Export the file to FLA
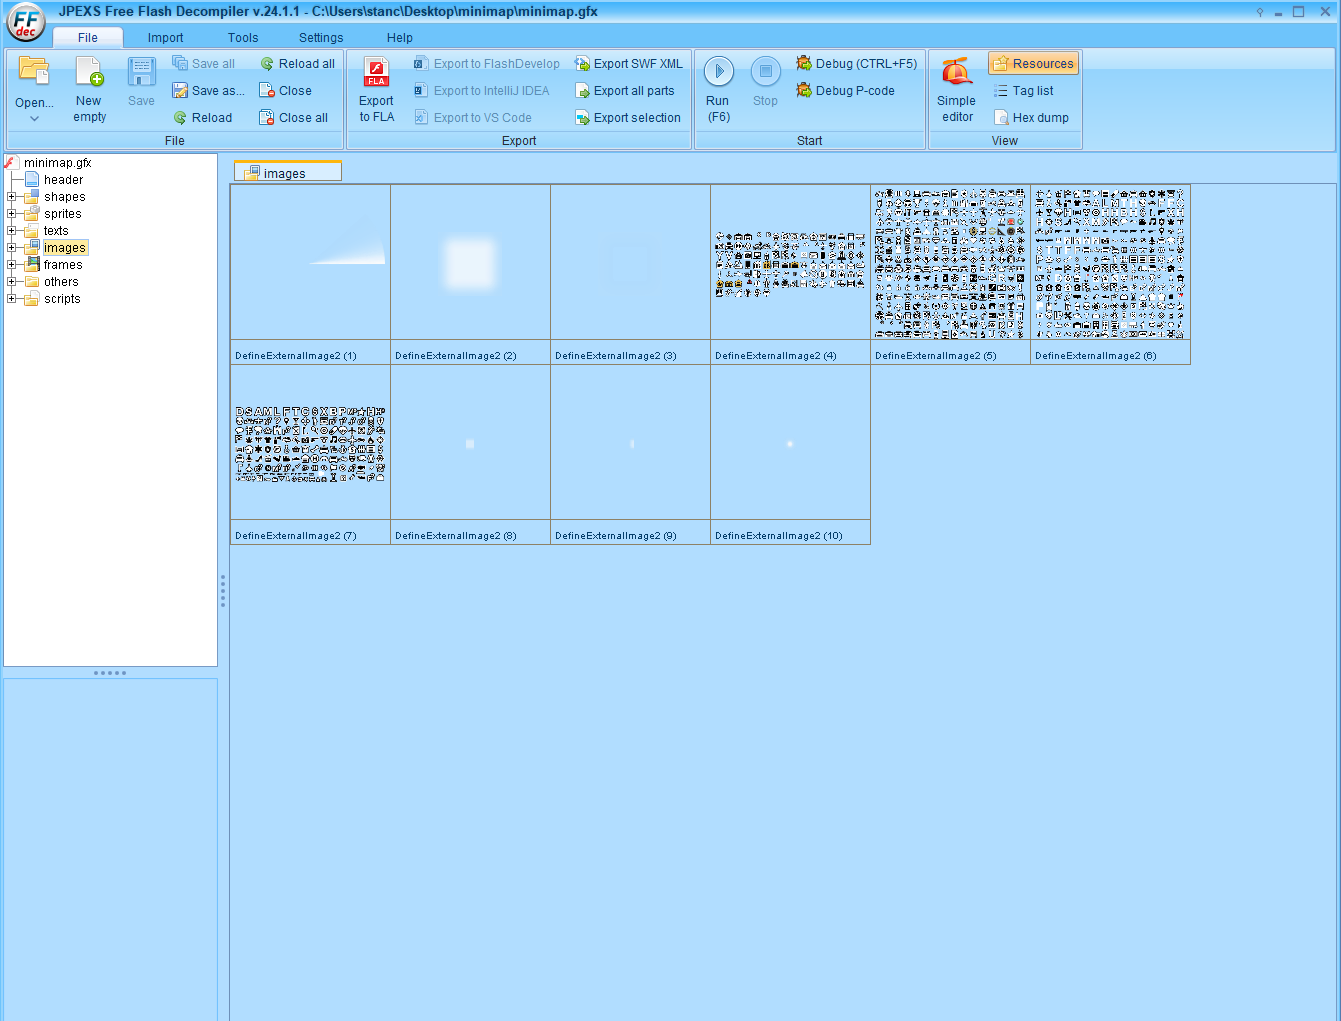This screenshot has width=1341, height=1021. coord(375,90)
